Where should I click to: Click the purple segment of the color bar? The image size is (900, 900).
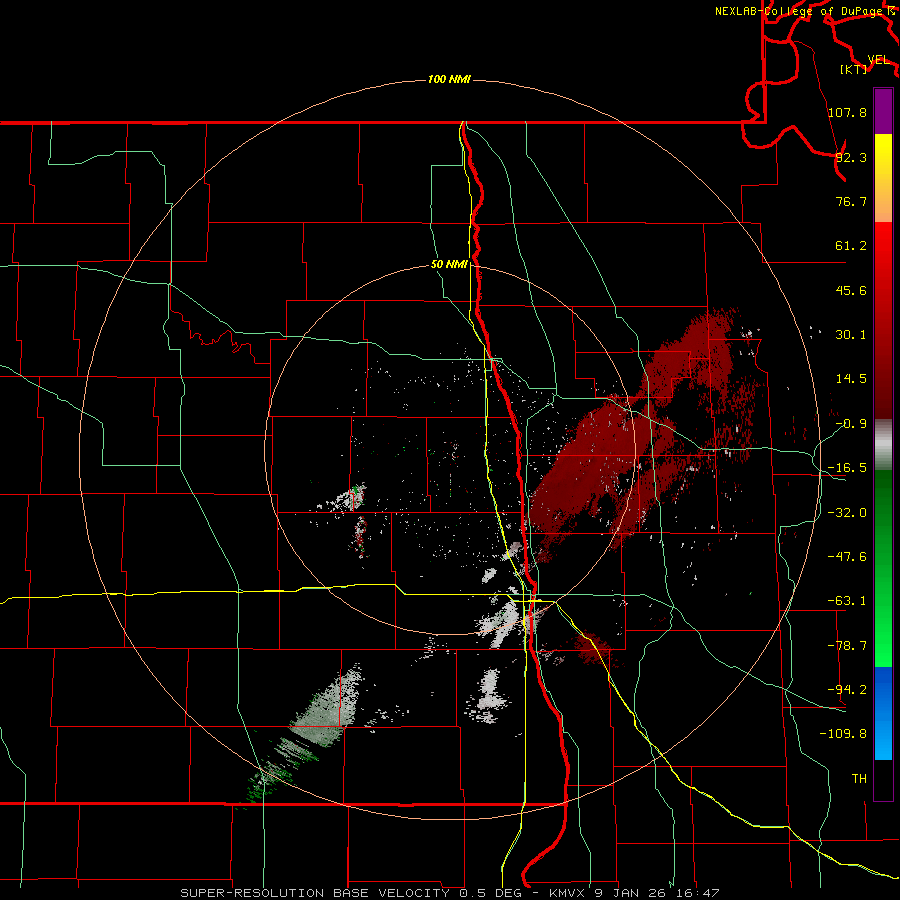[x=883, y=111]
